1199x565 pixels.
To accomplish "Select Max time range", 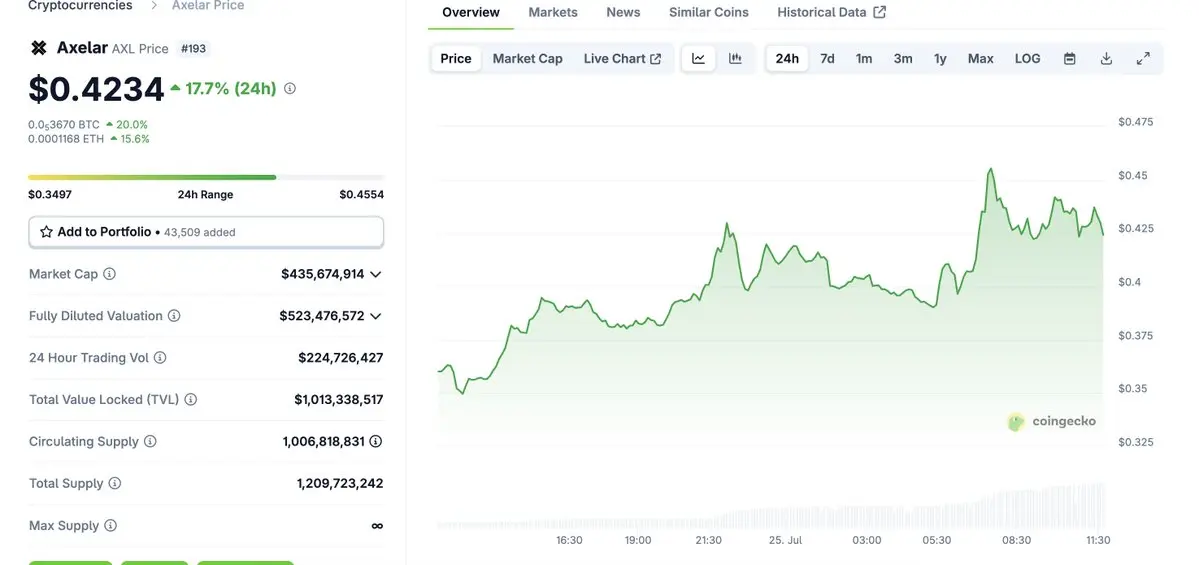I will pos(981,59).
